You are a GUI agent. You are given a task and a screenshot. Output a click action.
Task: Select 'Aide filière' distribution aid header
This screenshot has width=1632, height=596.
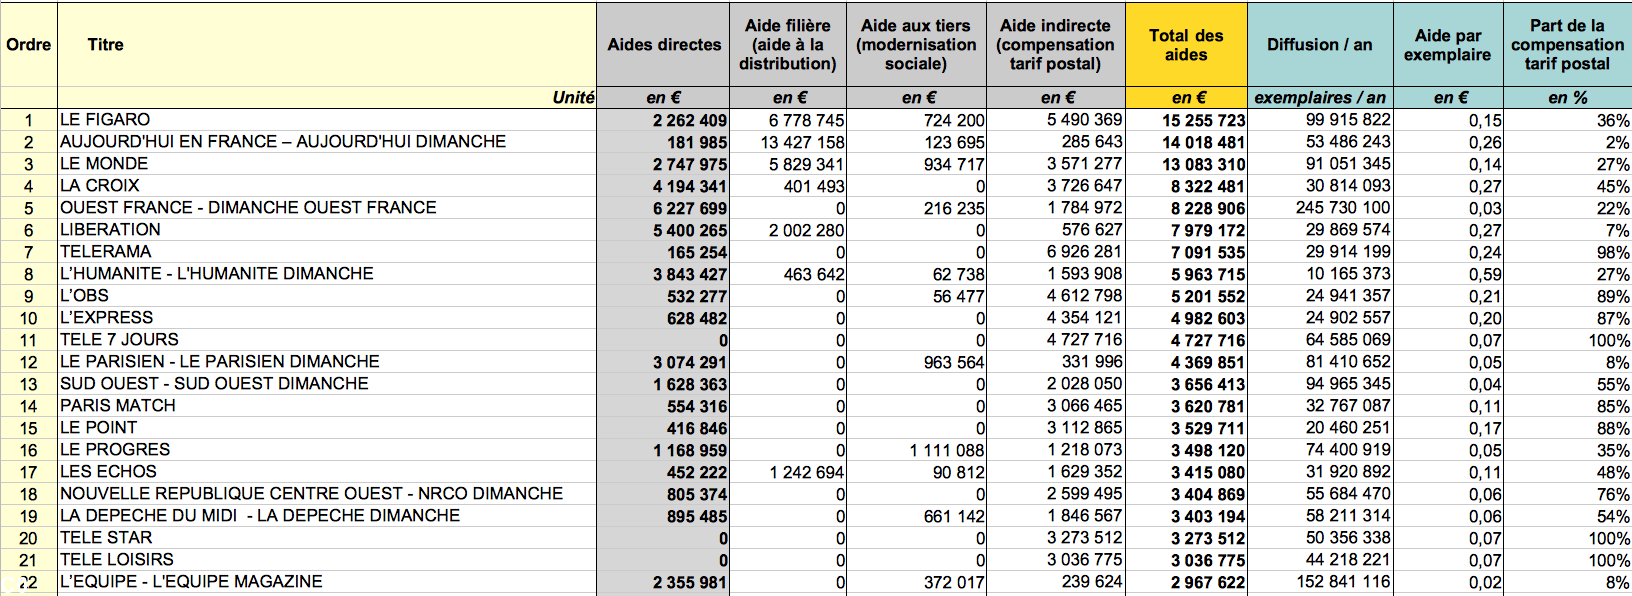(787, 44)
